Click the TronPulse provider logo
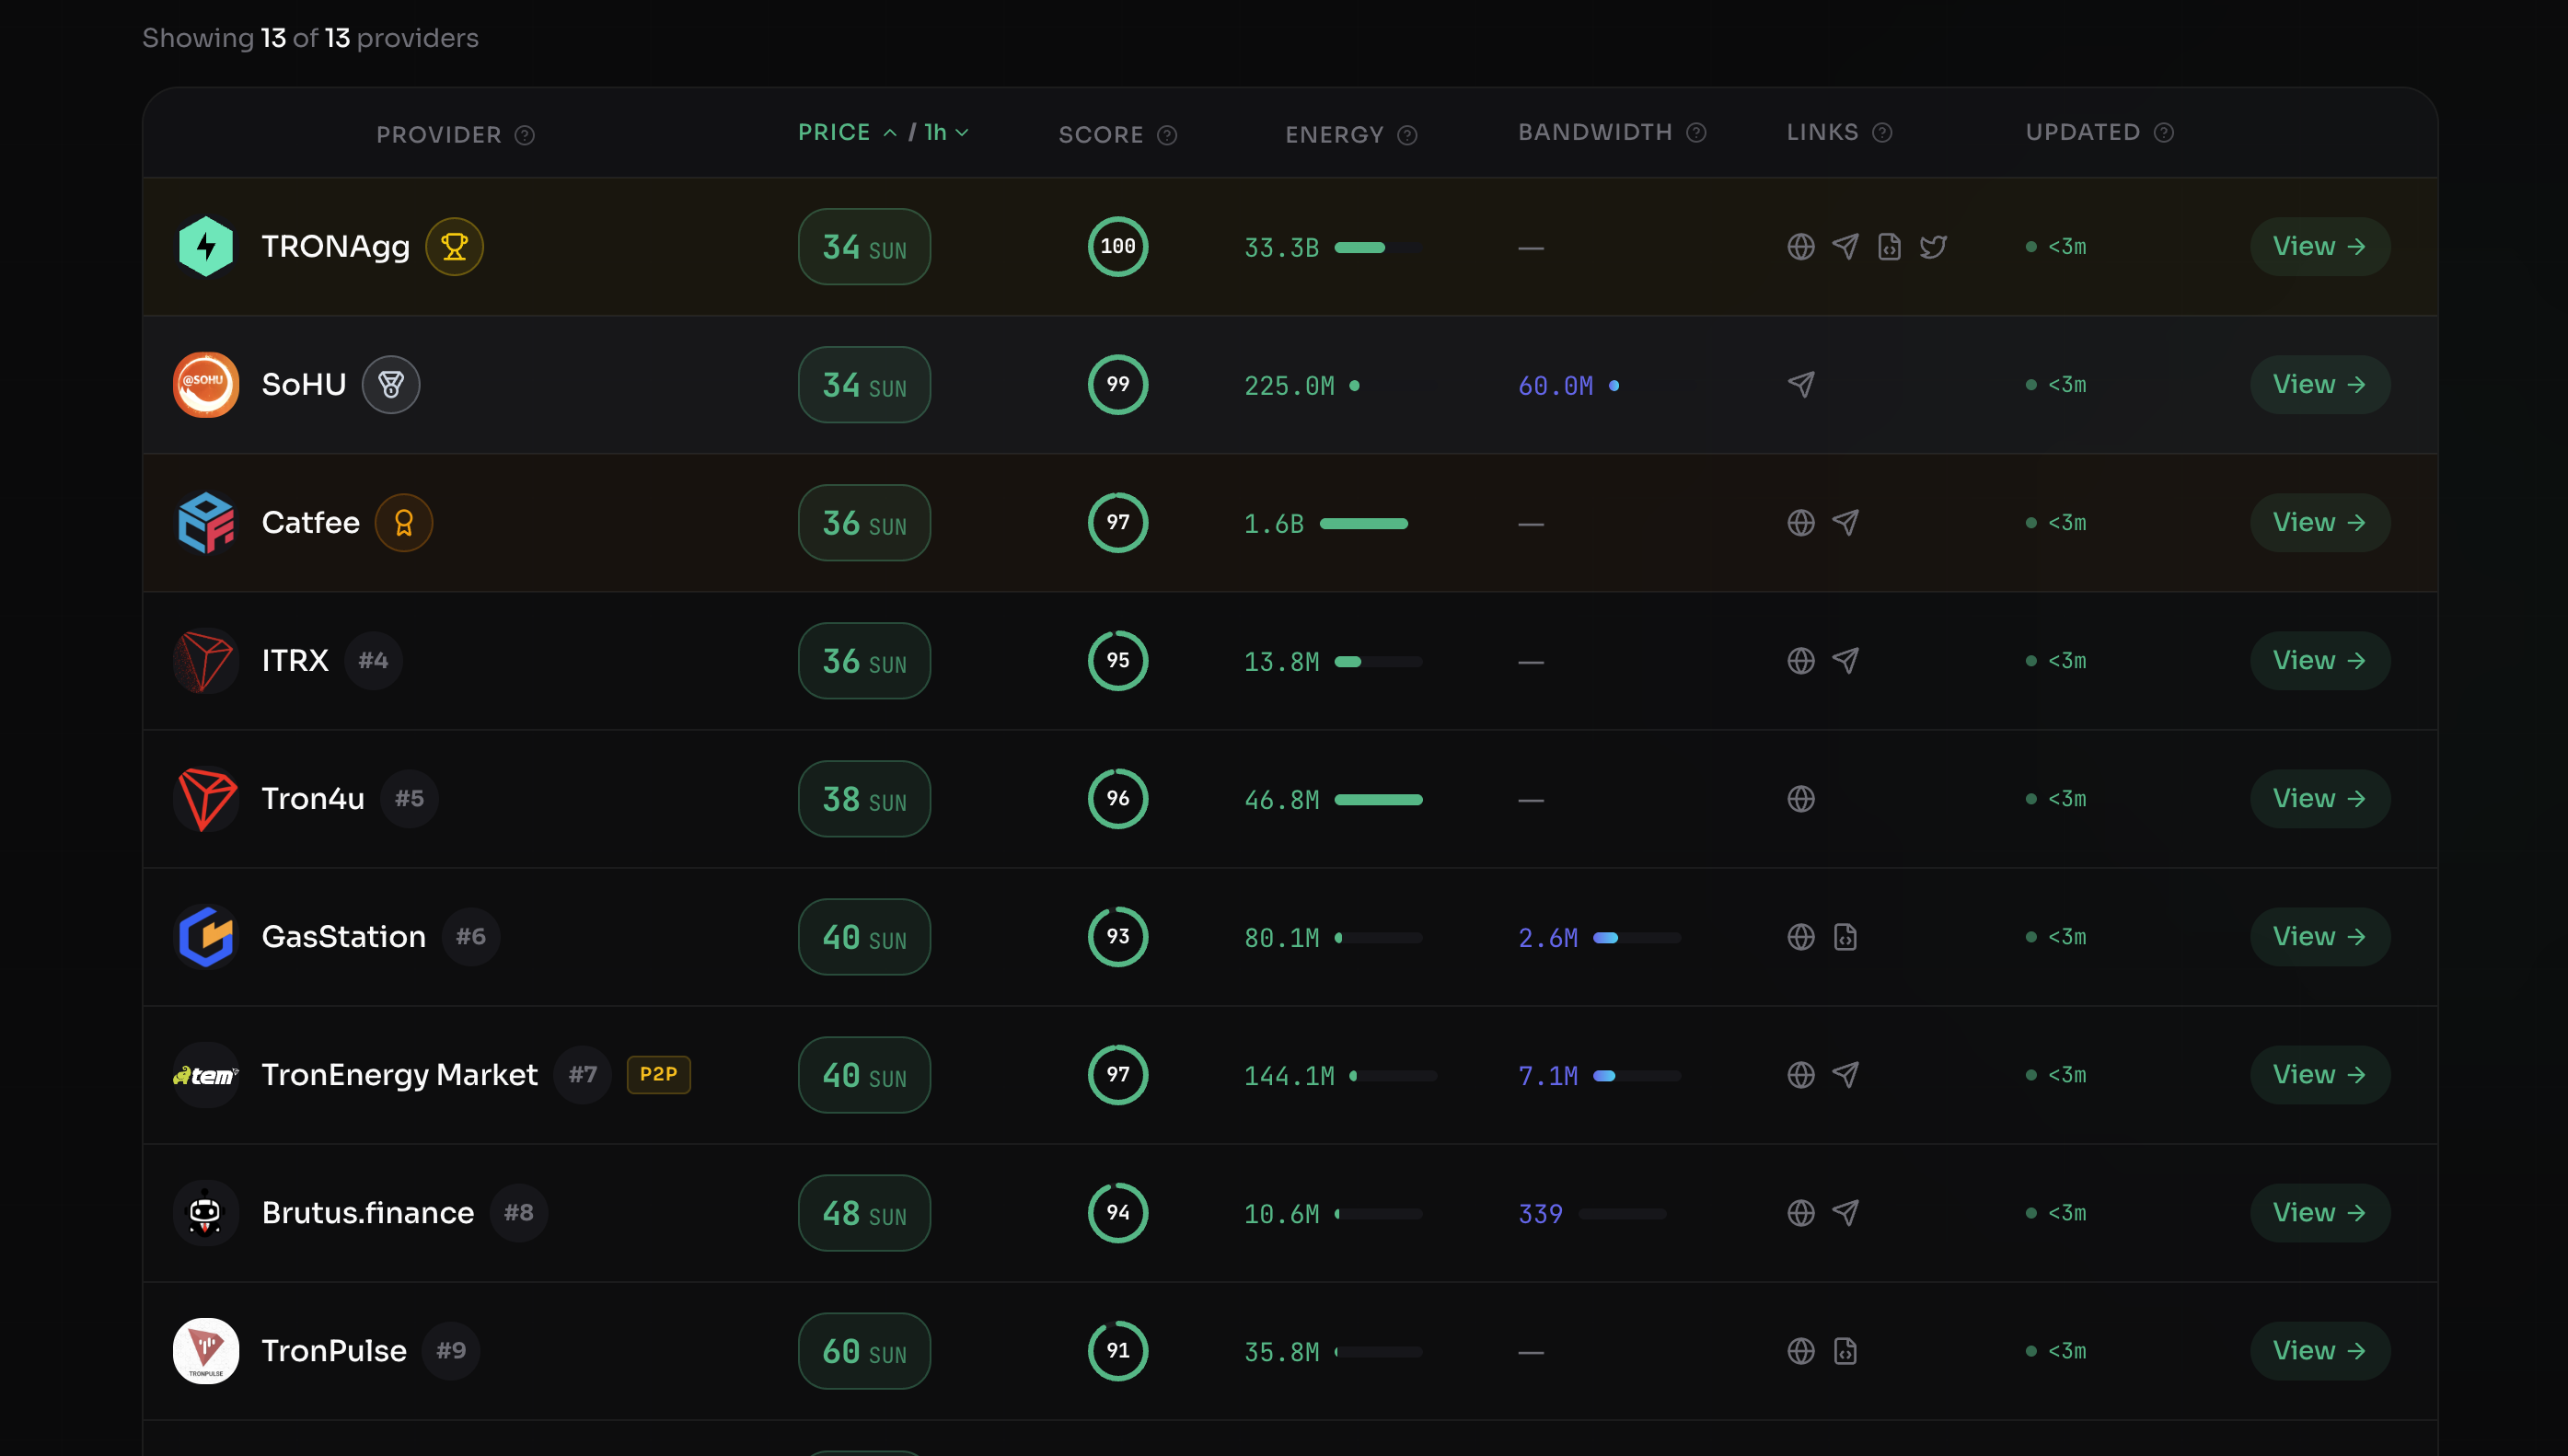The width and height of the screenshot is (2568, 1456). click(206, 1350)
